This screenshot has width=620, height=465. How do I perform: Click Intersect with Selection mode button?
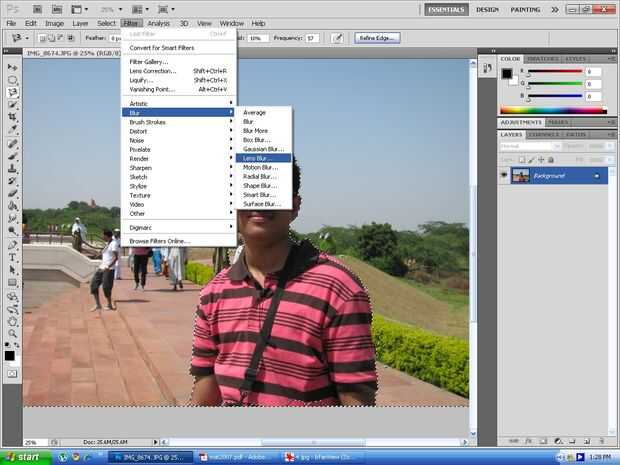71,38
